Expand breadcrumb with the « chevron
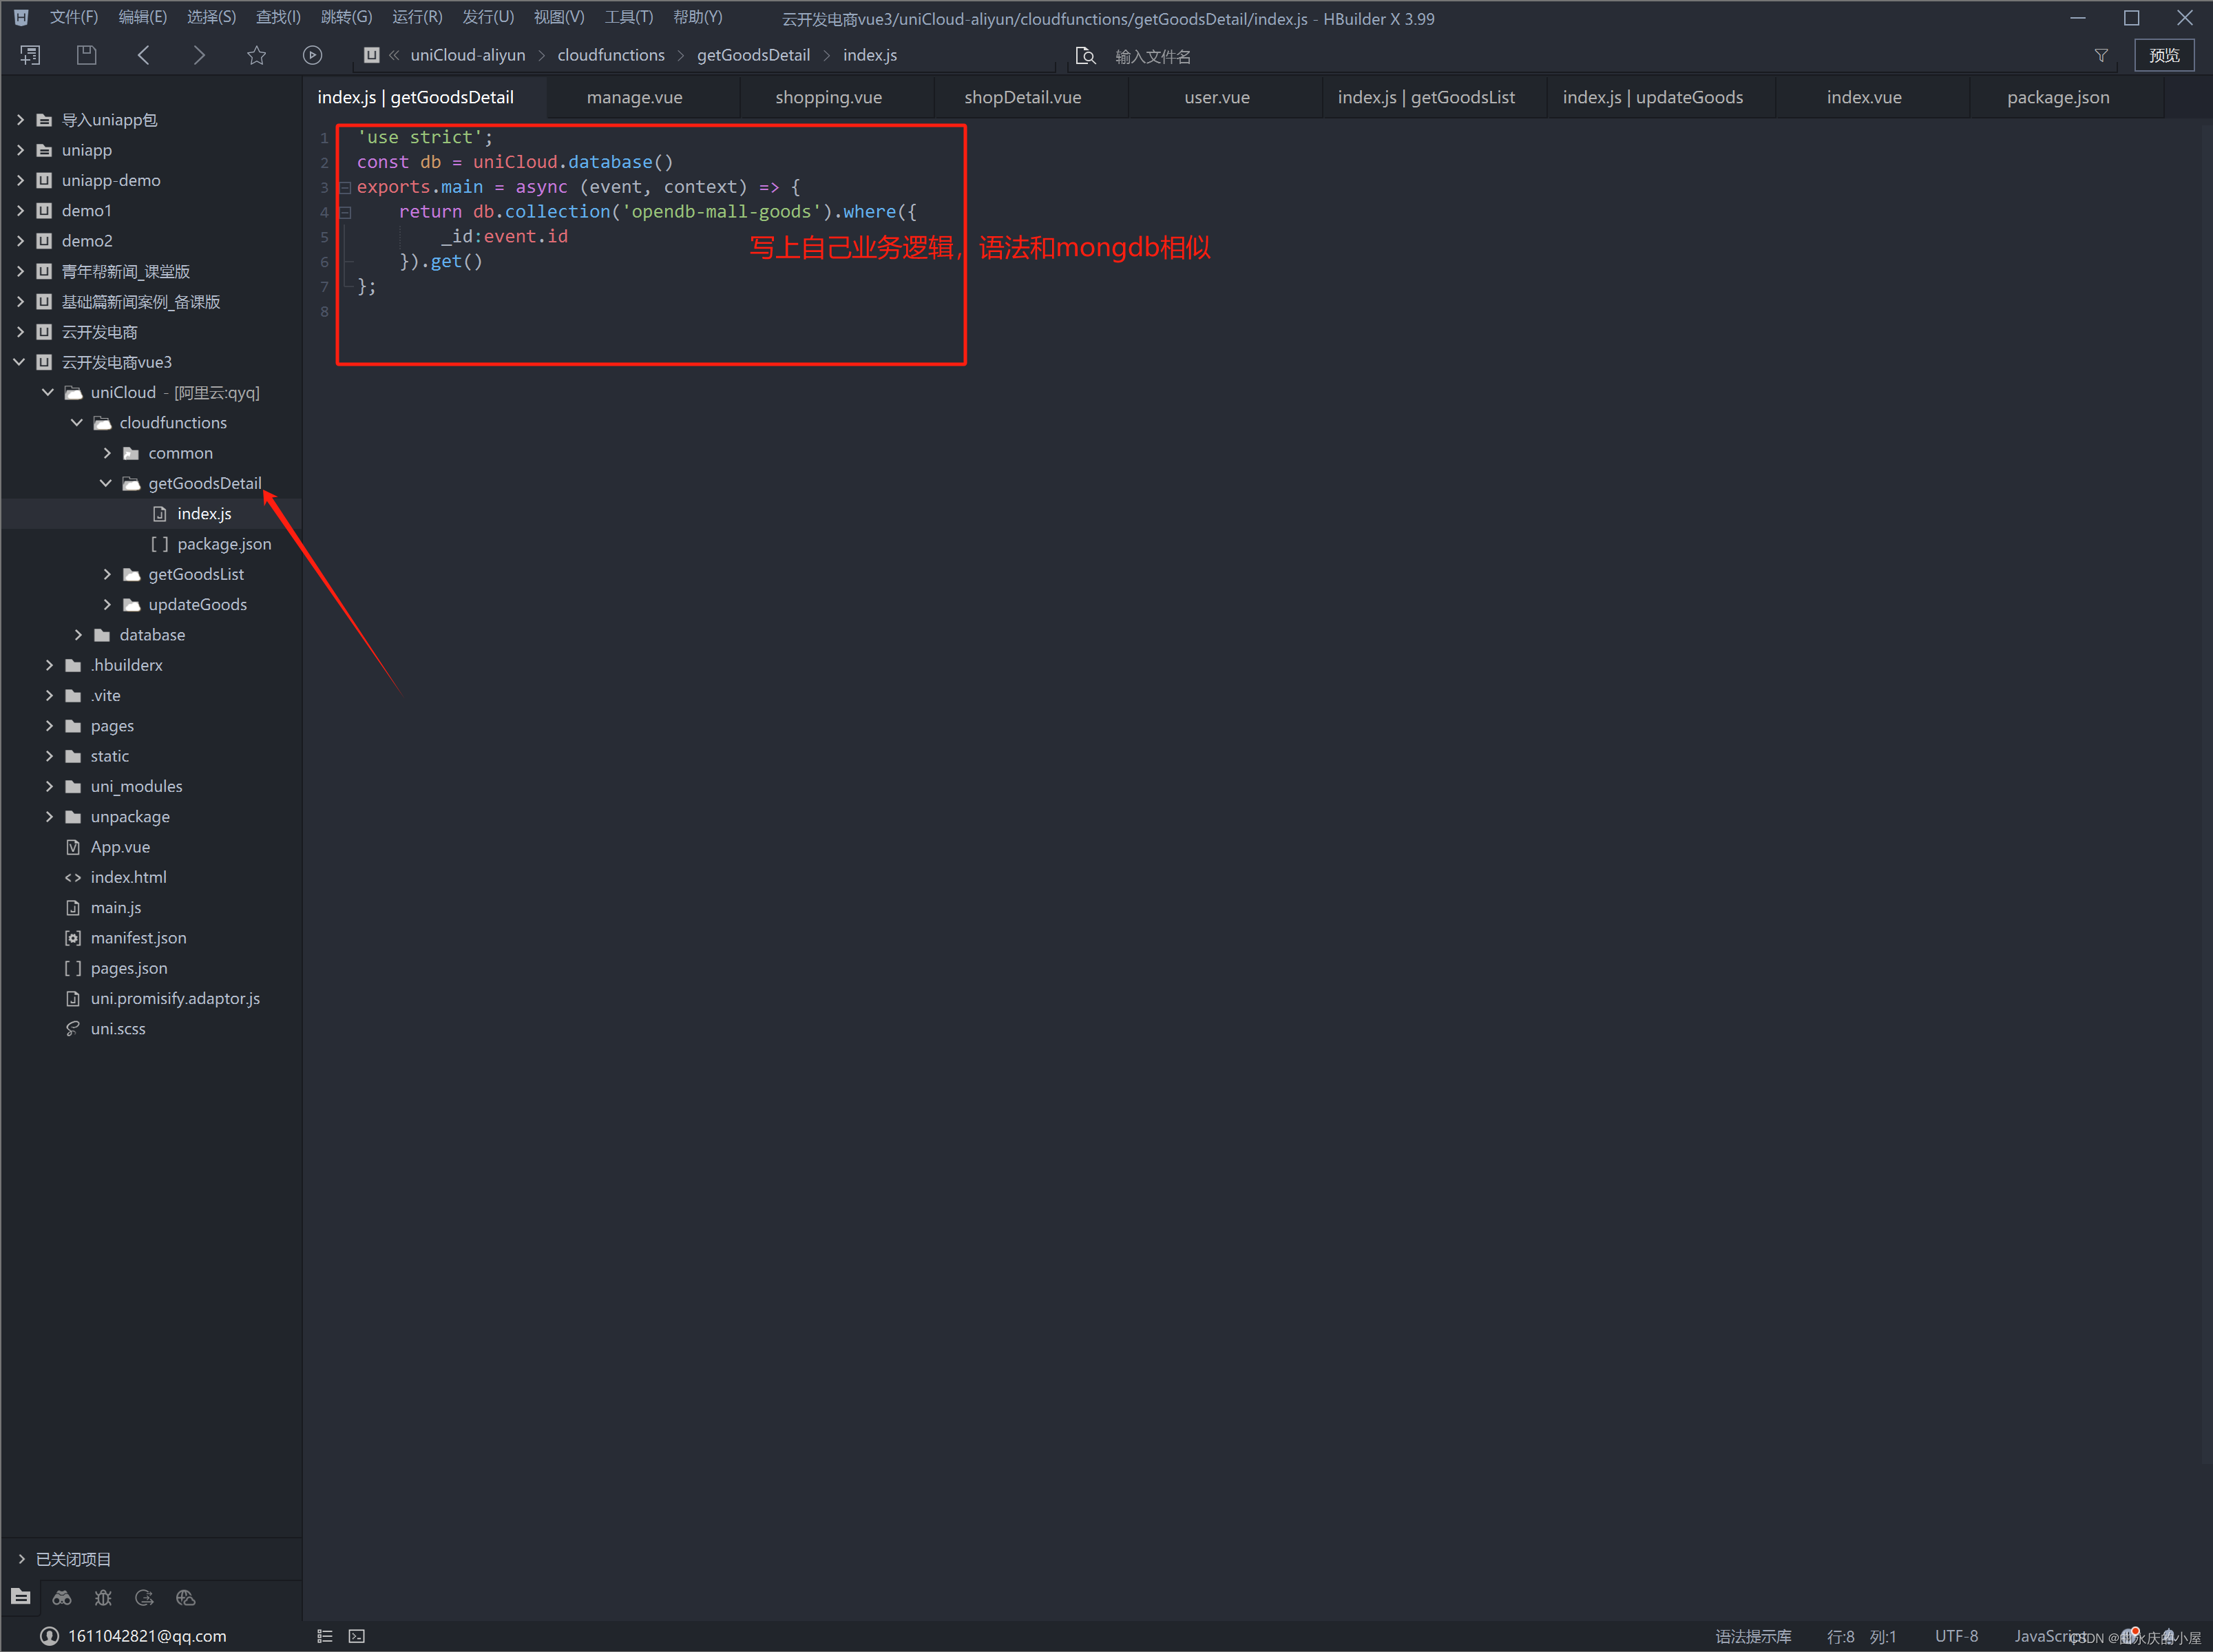The height and width of the screenshot is (1652, 2213). (394, 55)
